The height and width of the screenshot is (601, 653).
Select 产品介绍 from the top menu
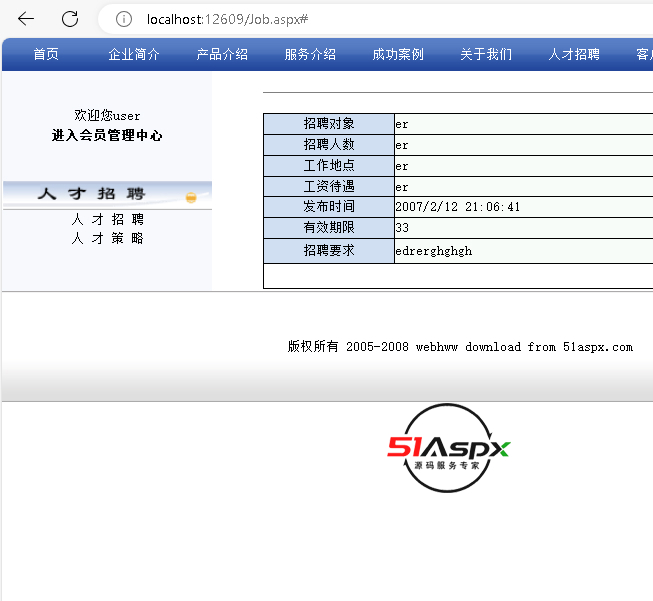(222, 55)
